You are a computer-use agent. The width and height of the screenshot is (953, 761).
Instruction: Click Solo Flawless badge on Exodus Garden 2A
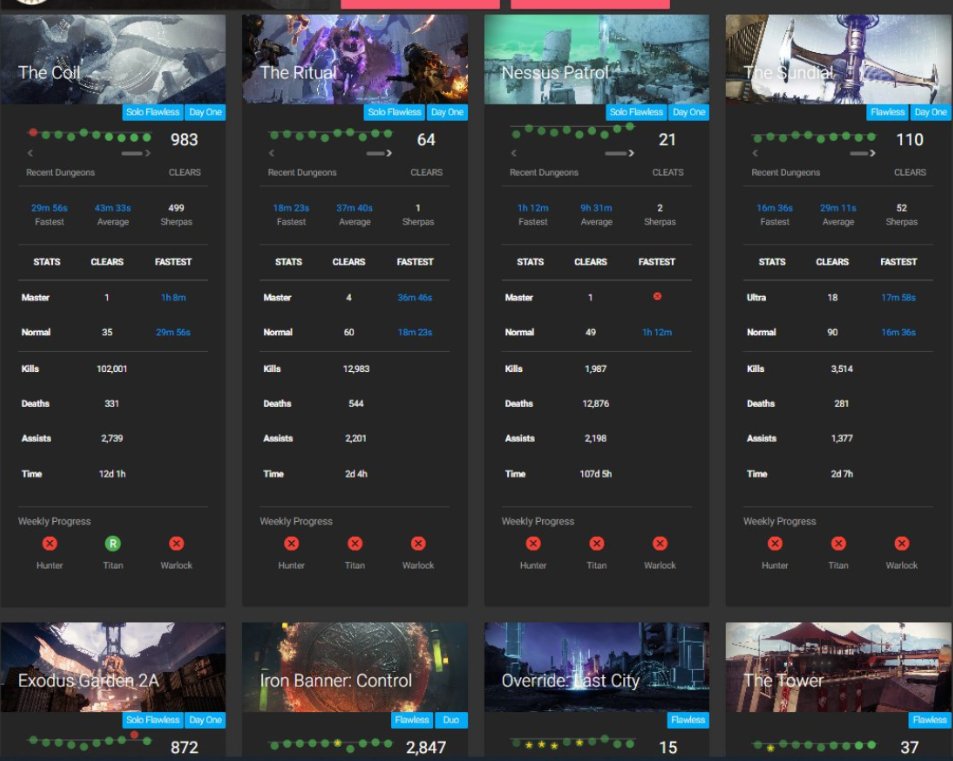point(153,720)
